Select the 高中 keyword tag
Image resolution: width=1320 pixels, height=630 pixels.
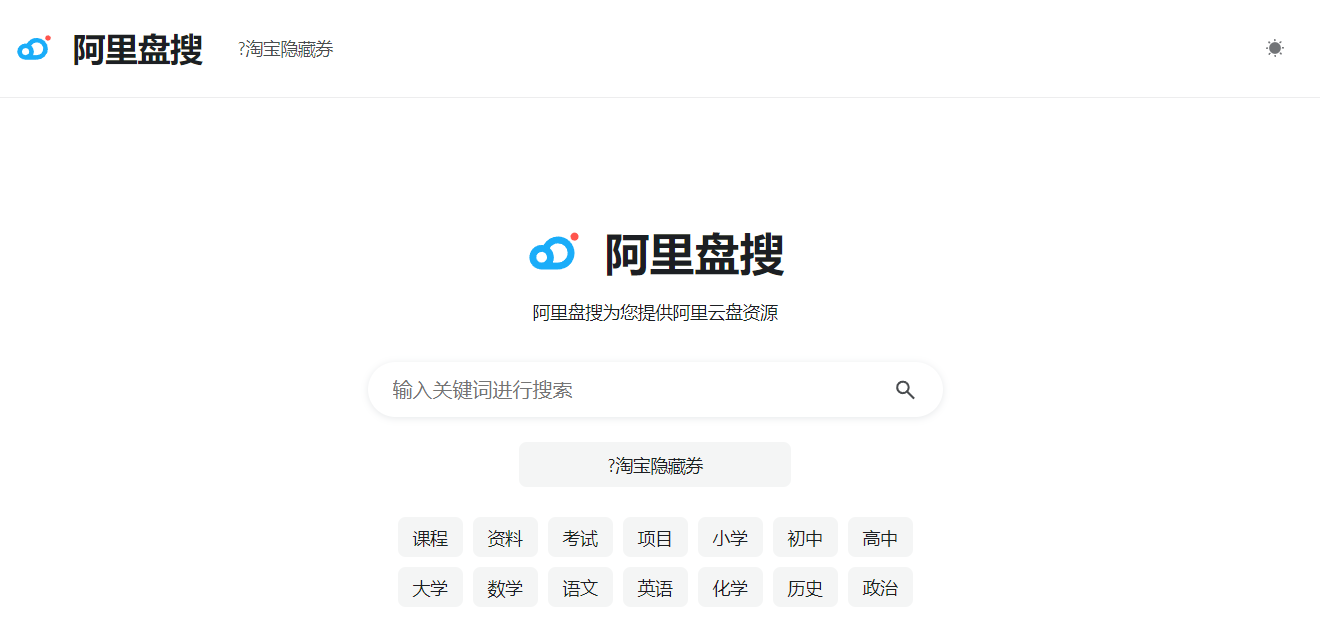pos(880,537)
